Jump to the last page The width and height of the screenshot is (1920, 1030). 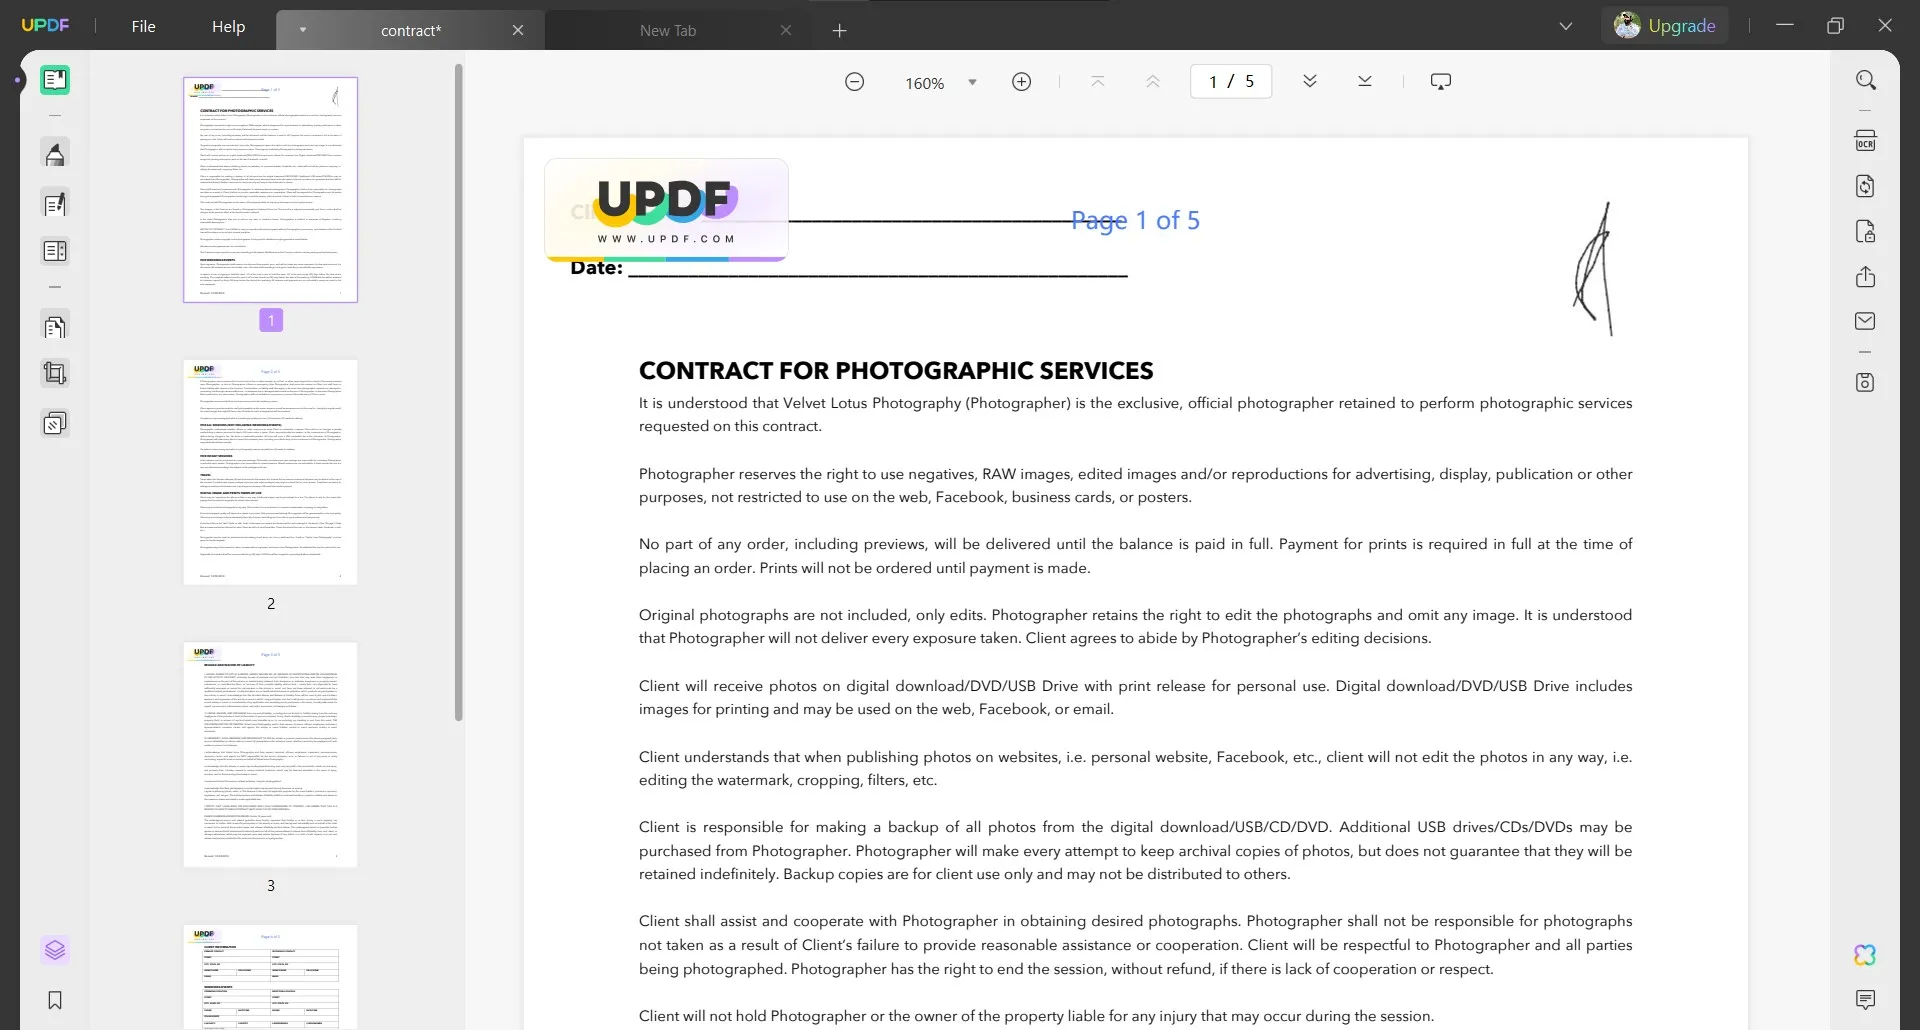(x=1364, y=82)
